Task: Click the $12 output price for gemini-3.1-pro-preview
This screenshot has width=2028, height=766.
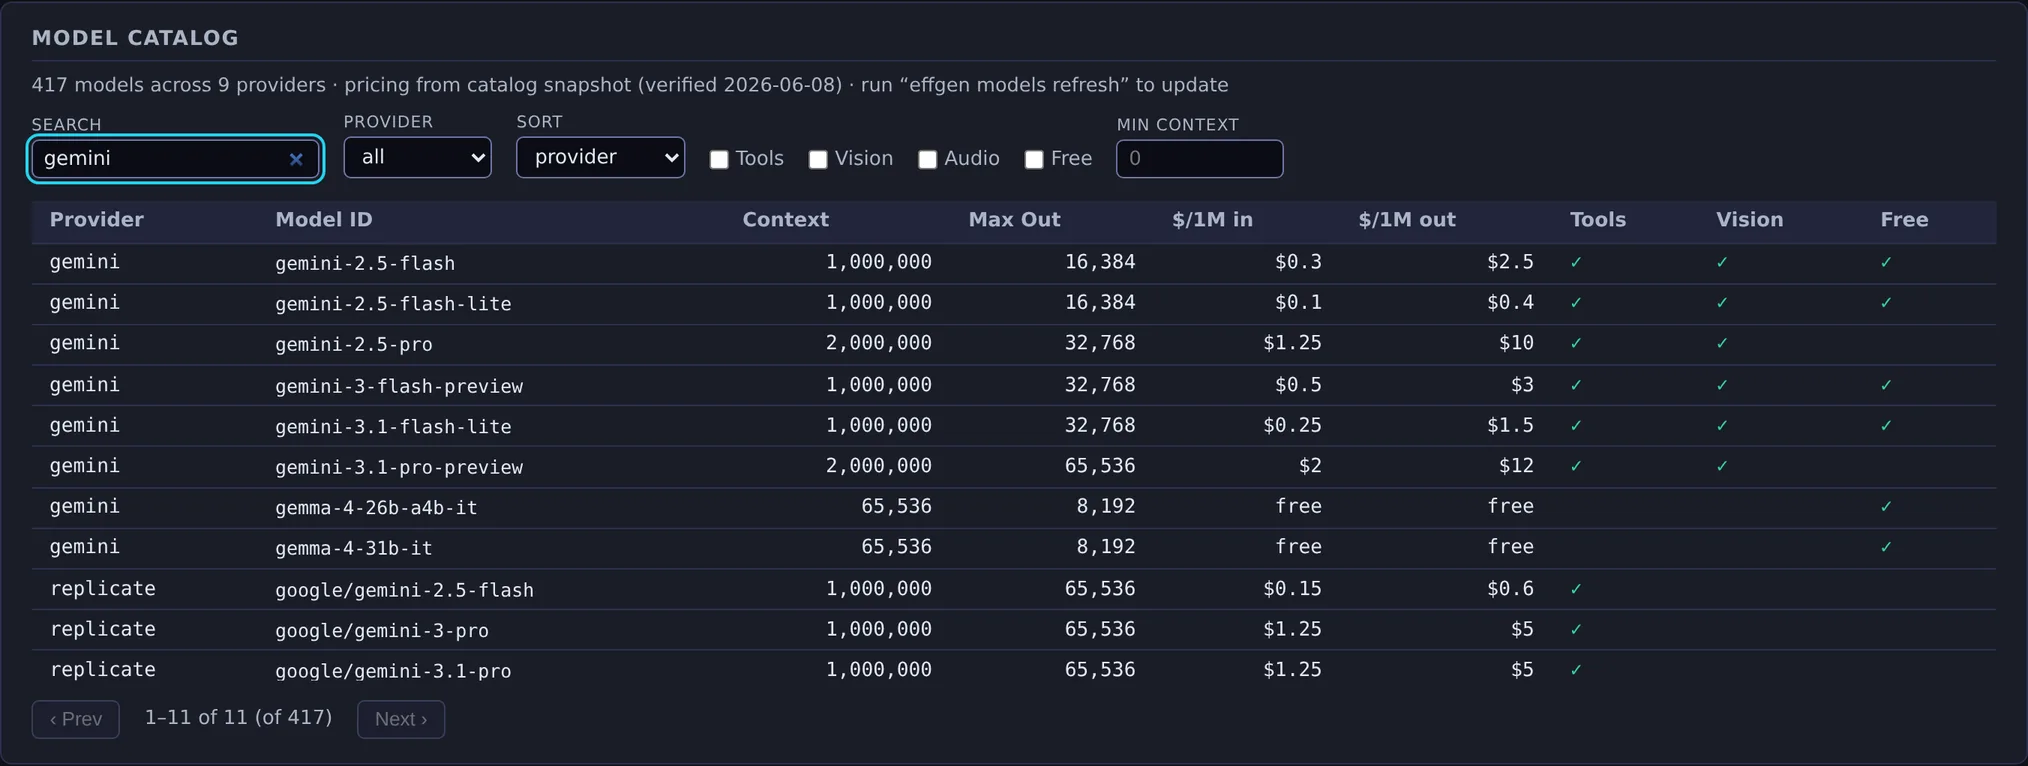Action: pos(1516,466)
